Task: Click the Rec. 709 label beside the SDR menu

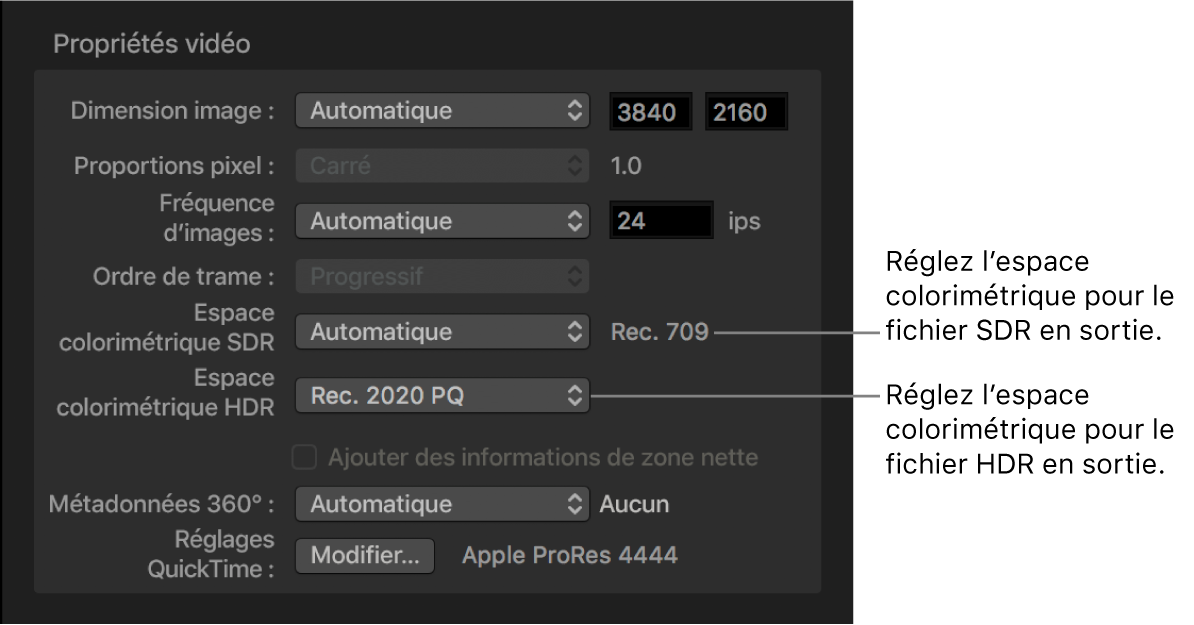Action: tap(660, 331)
